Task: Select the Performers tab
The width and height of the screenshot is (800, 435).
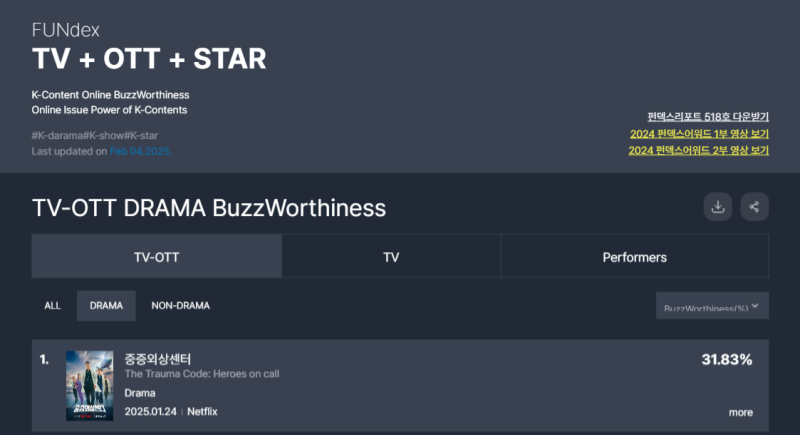Action: coord(634,257)
